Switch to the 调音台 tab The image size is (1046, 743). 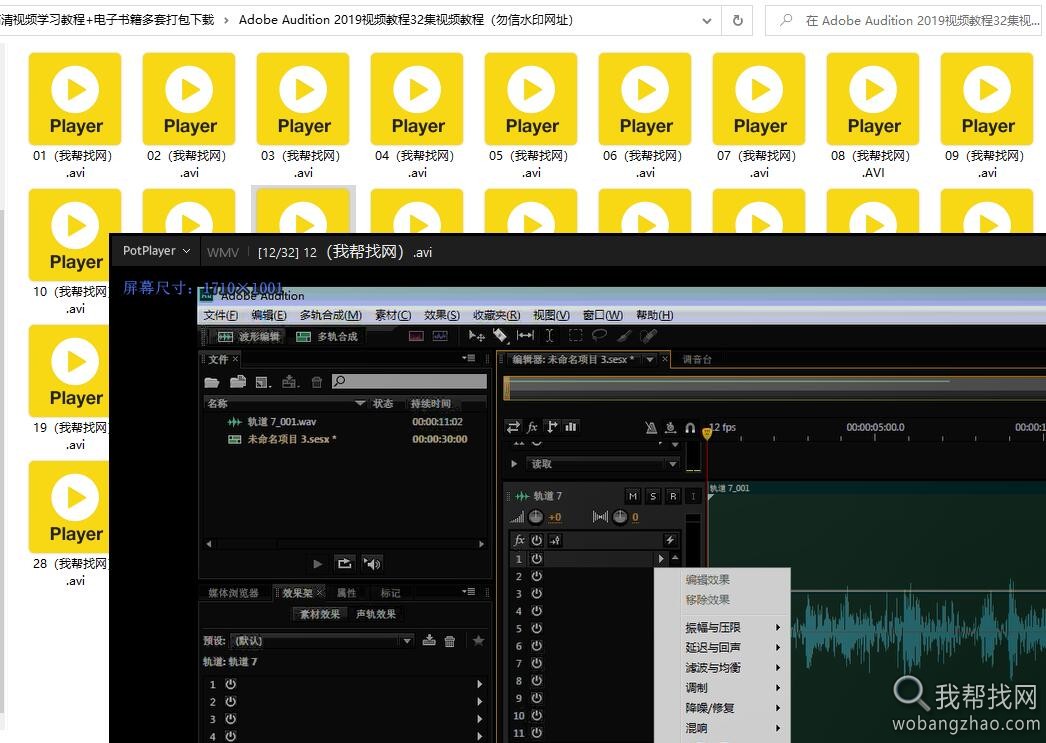(697, 359)
